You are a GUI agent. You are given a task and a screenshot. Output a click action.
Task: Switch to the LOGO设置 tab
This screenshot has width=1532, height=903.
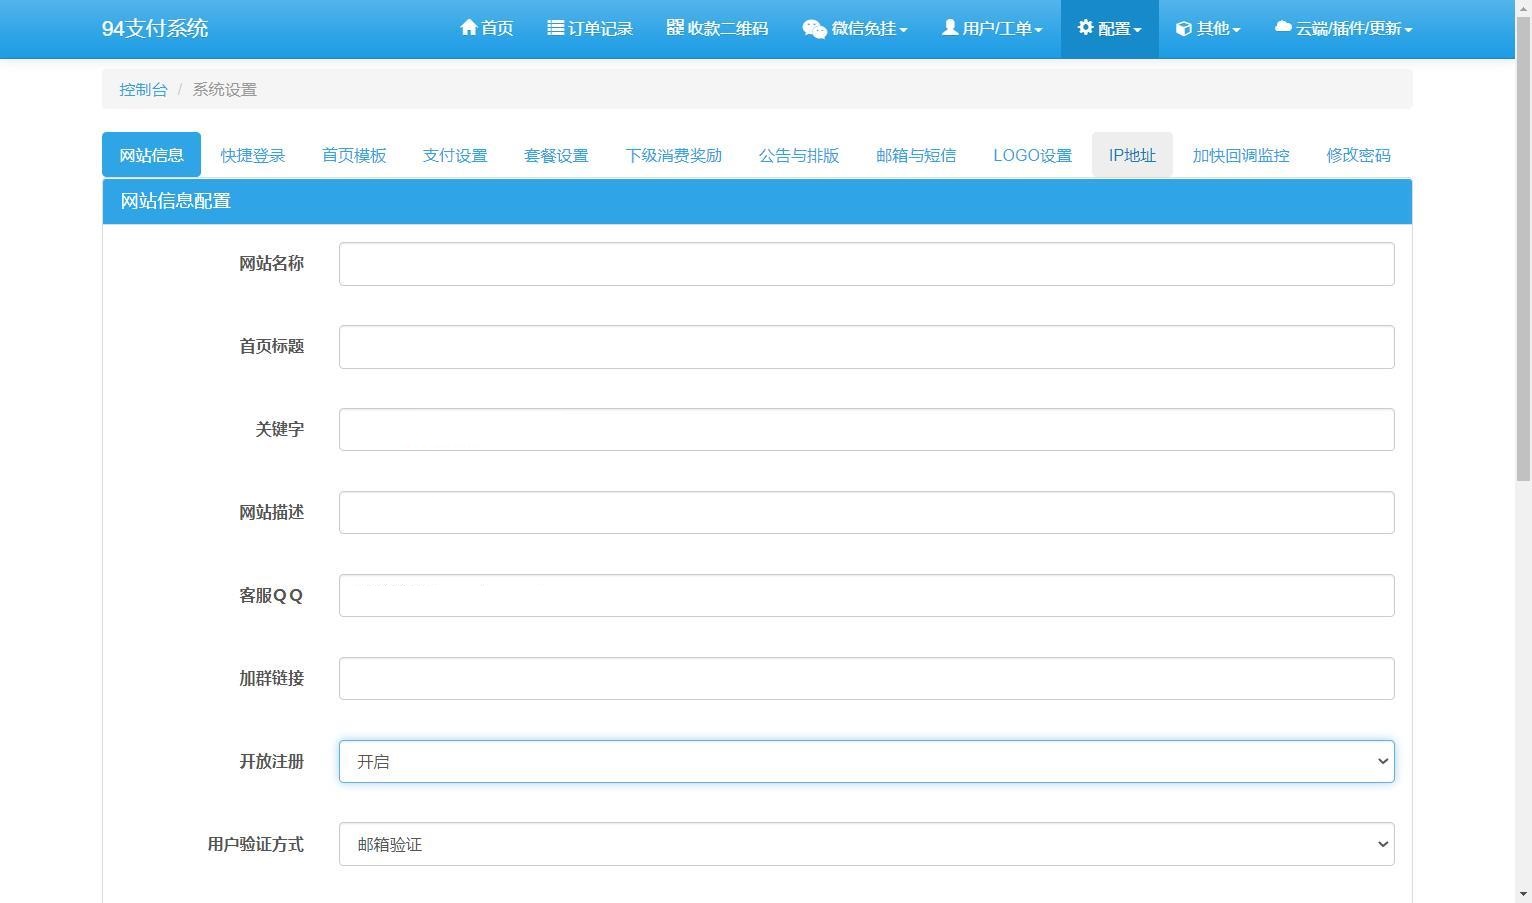pos(1032,155)
